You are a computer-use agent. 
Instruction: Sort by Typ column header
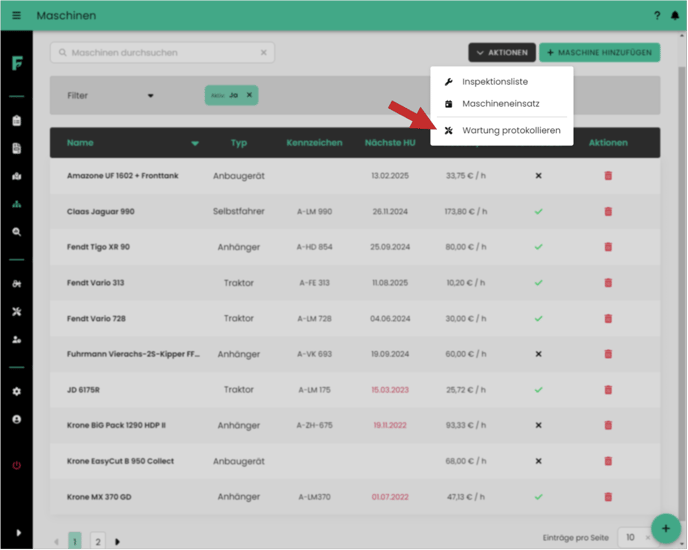(x=239, y=143)
